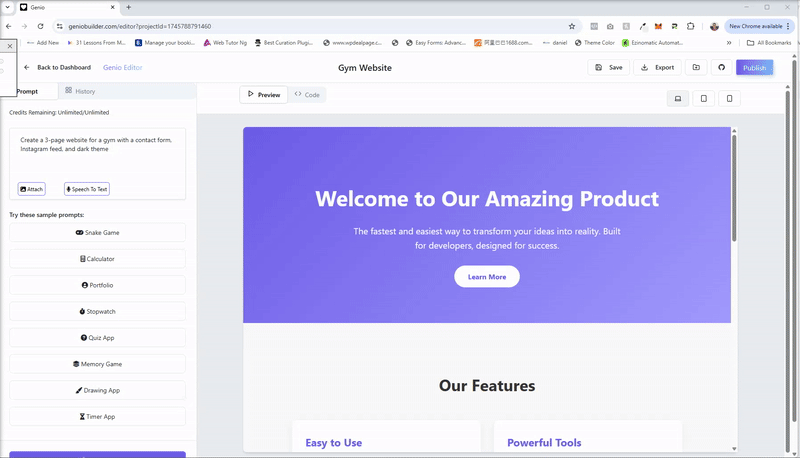
Task: Switch to tablet preview device icon
Action: pyautogui.click(x=704, y=98)
